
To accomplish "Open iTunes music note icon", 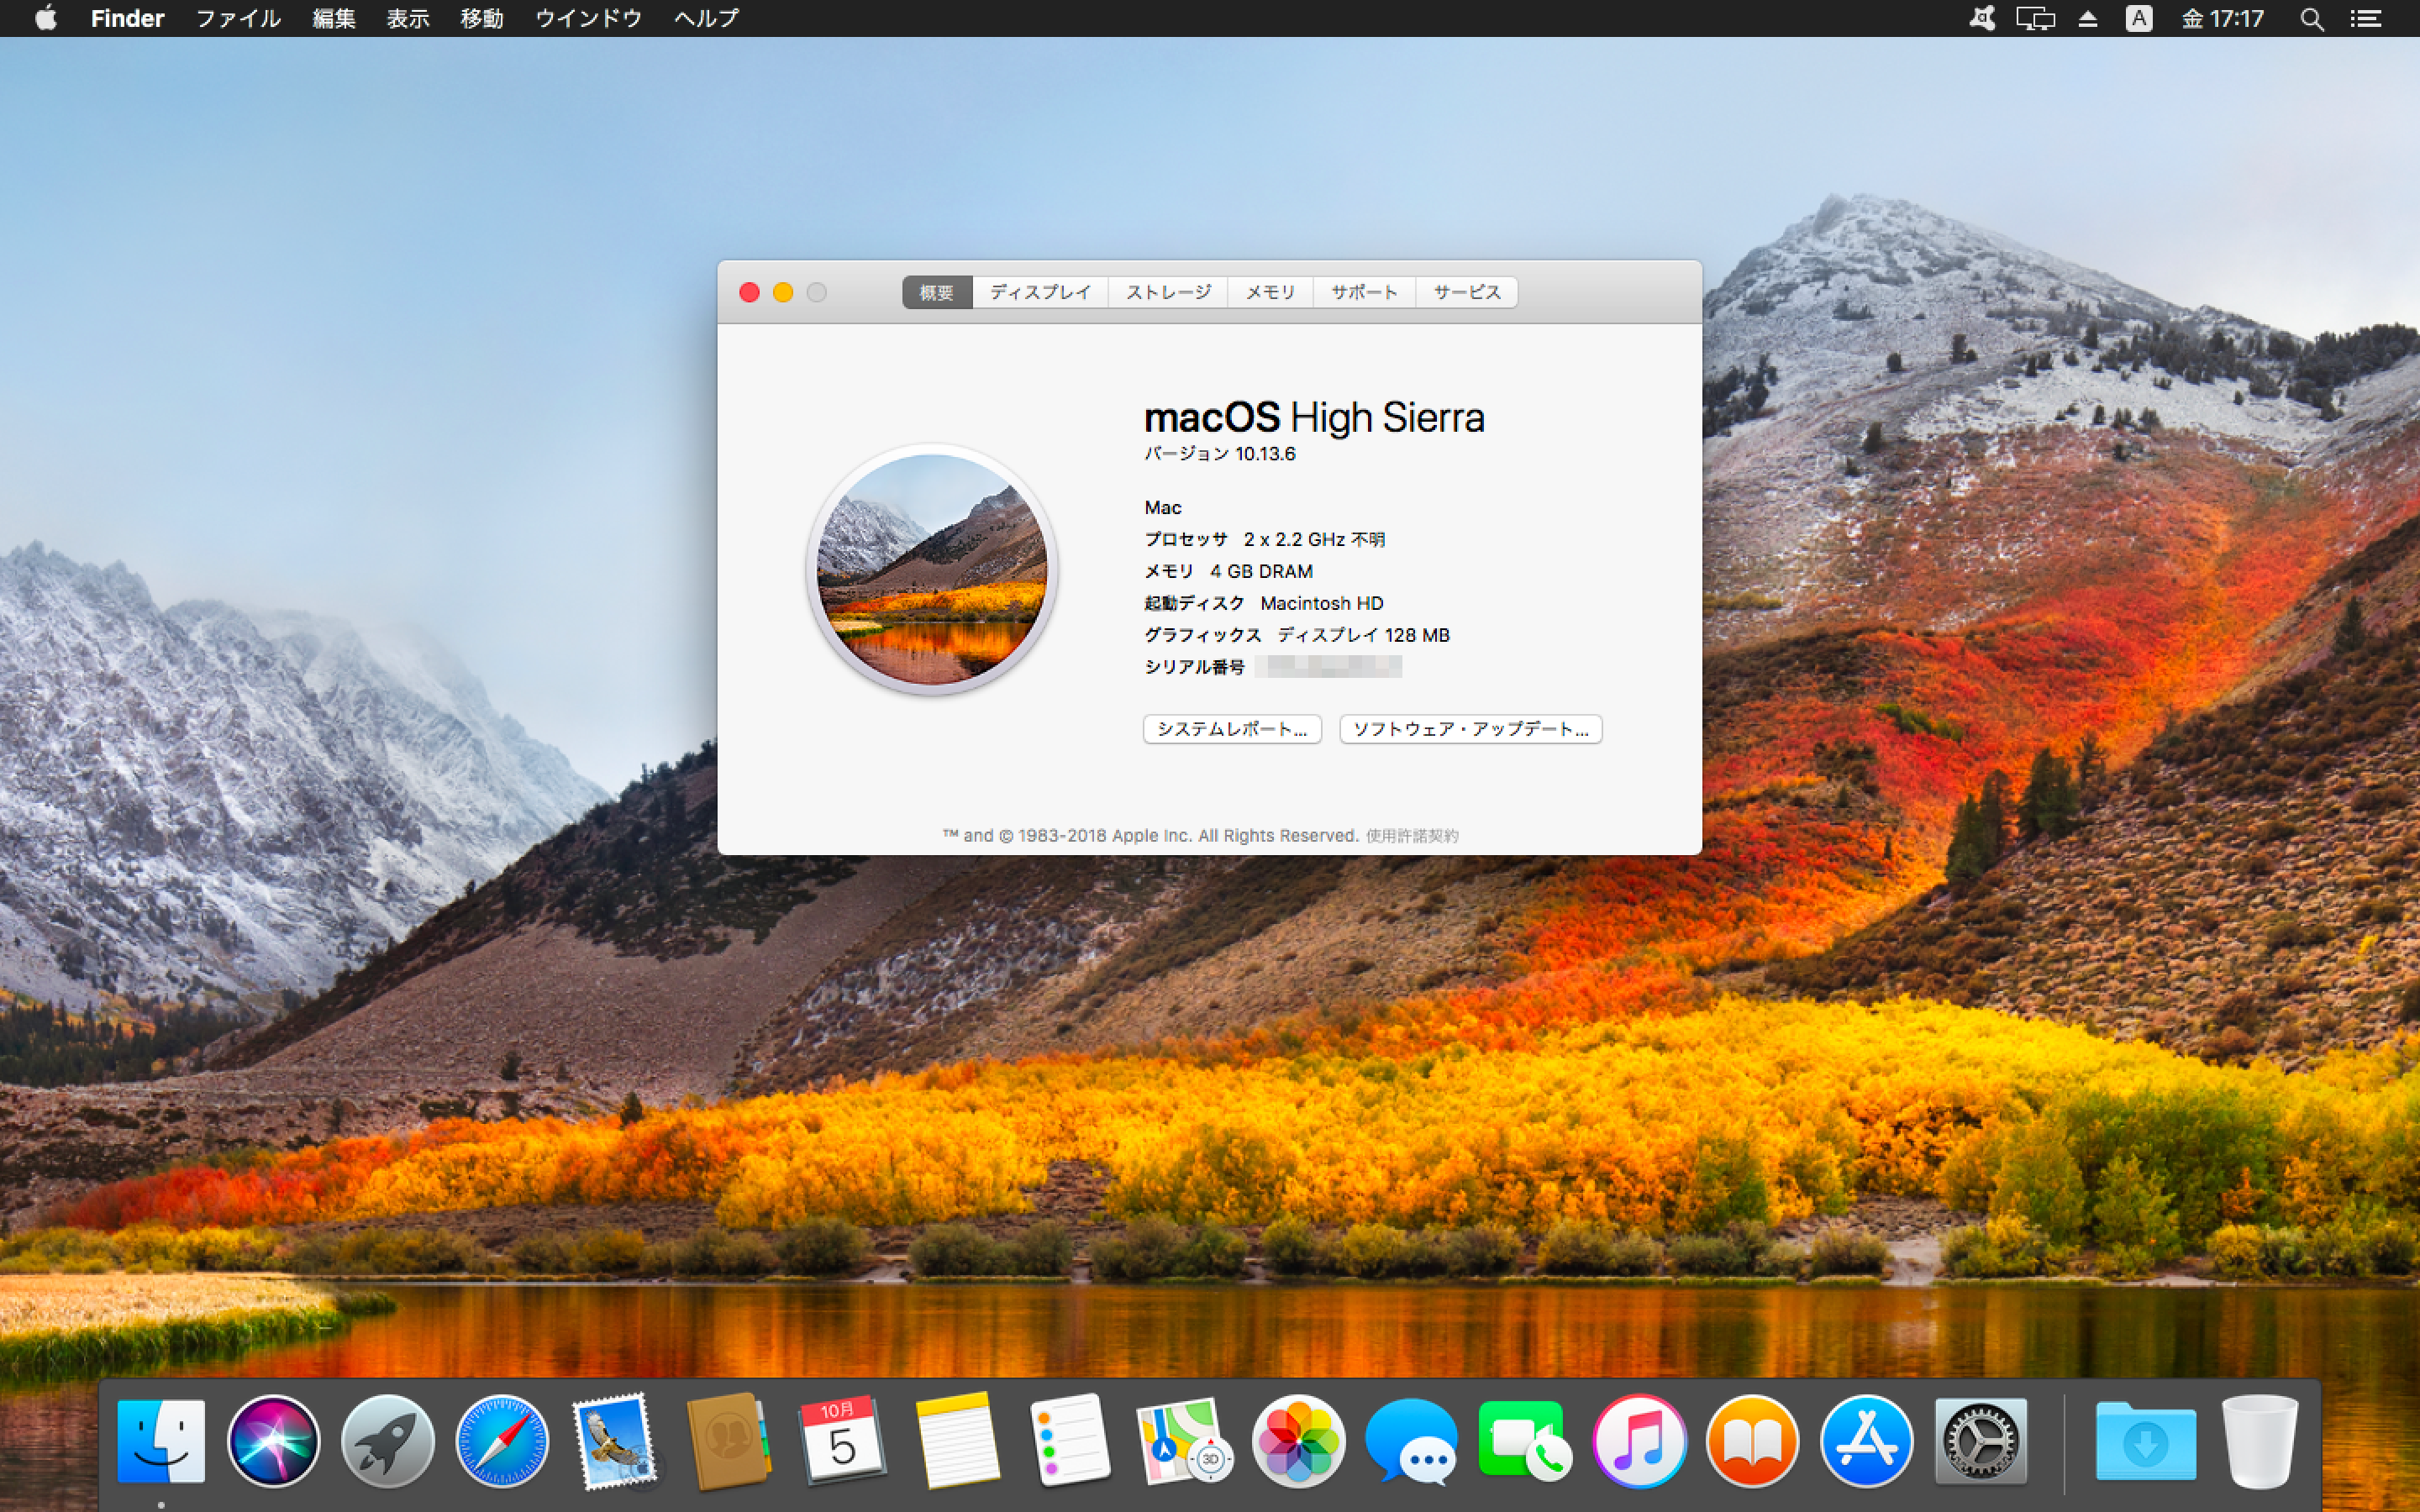I will coord(1639,1440).
